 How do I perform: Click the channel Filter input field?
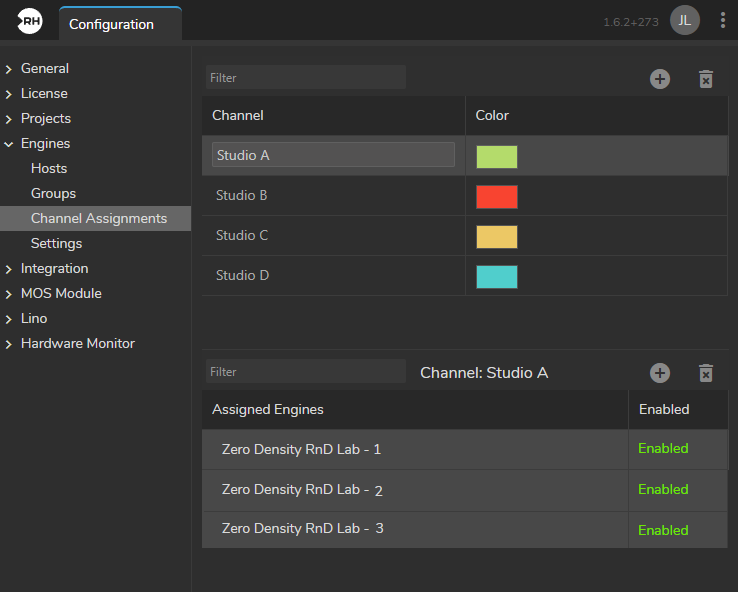point(305,78)
